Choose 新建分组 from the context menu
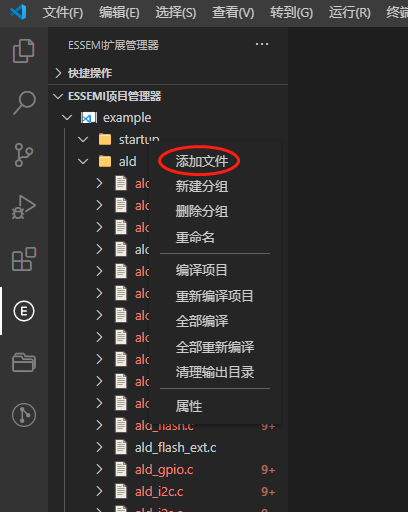The height and width of the screenshot is (512, 408). pyautogui.click(x=202, y=186)
